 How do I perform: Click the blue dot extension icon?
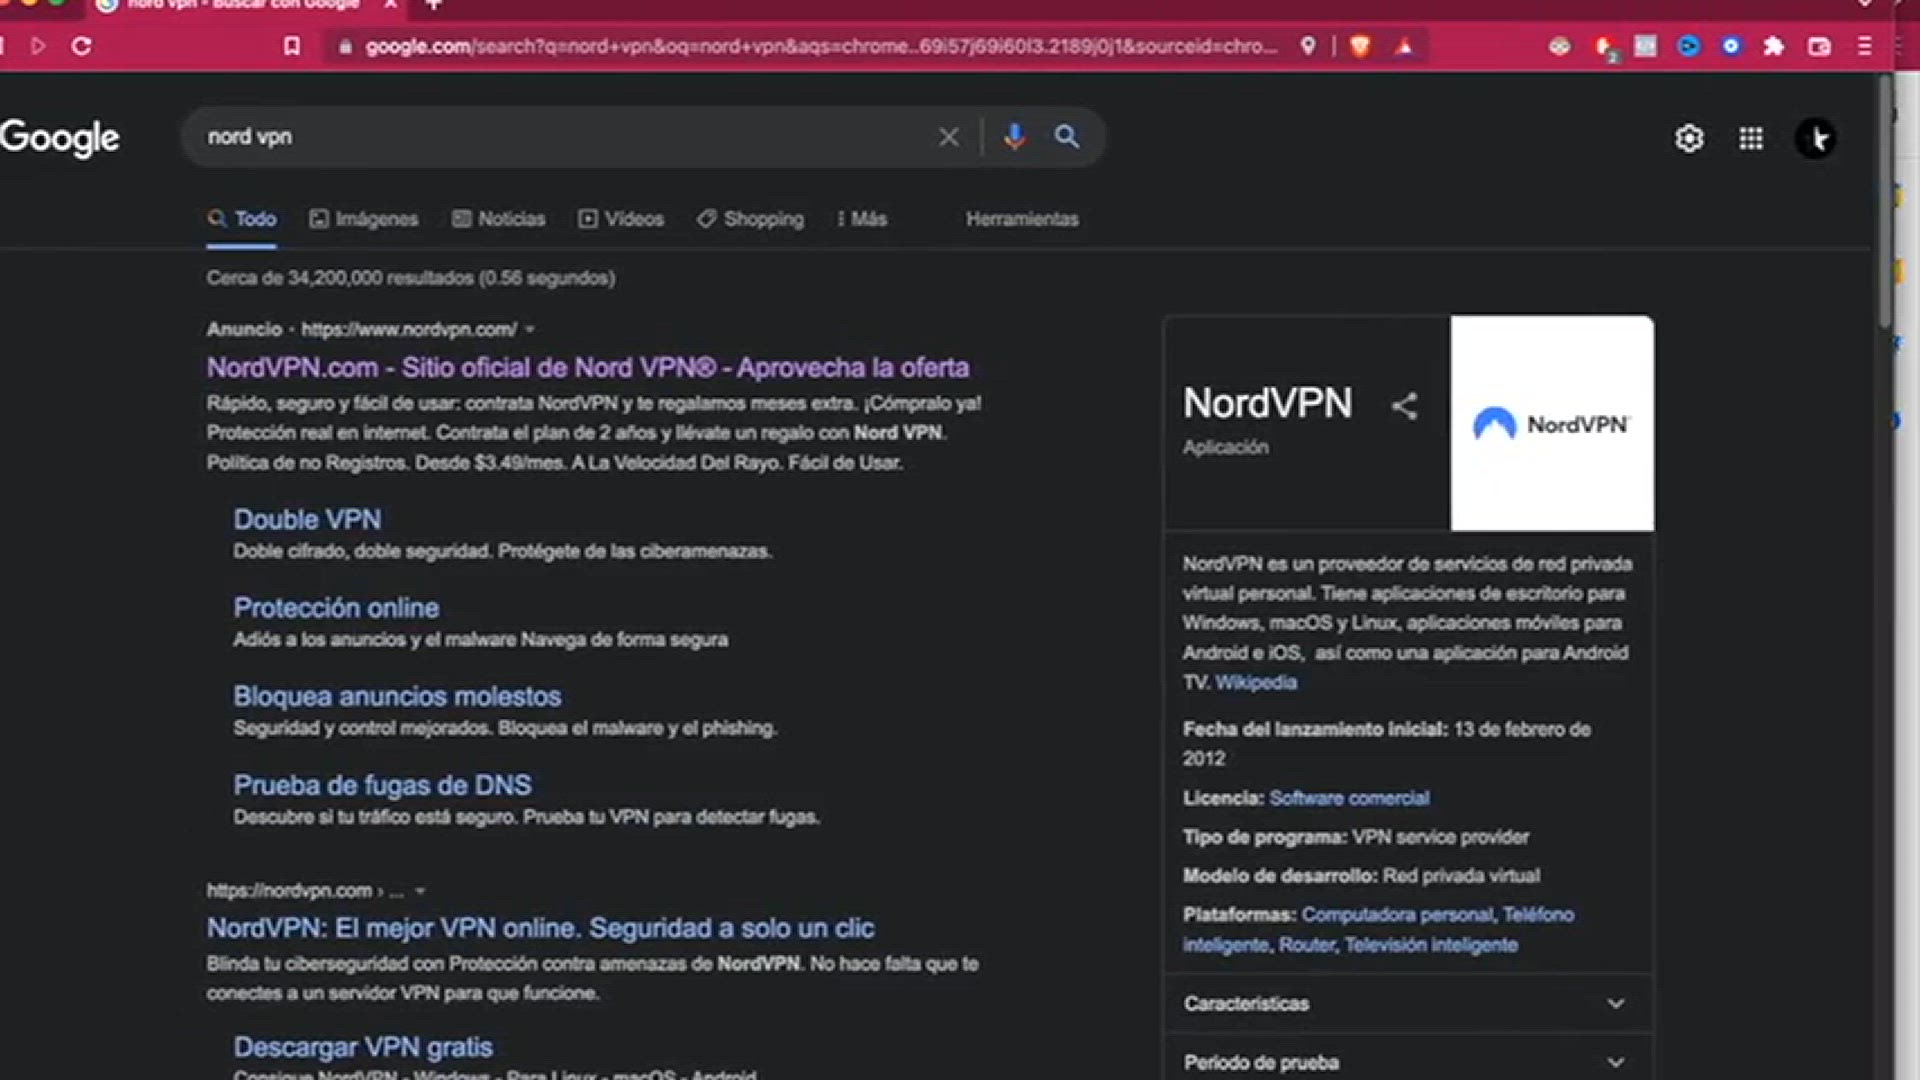(x=1731, y=46)
